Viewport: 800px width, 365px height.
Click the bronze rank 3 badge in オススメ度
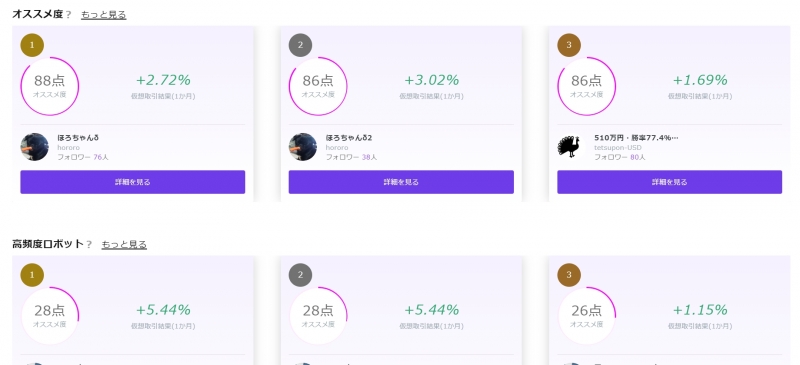569,45
